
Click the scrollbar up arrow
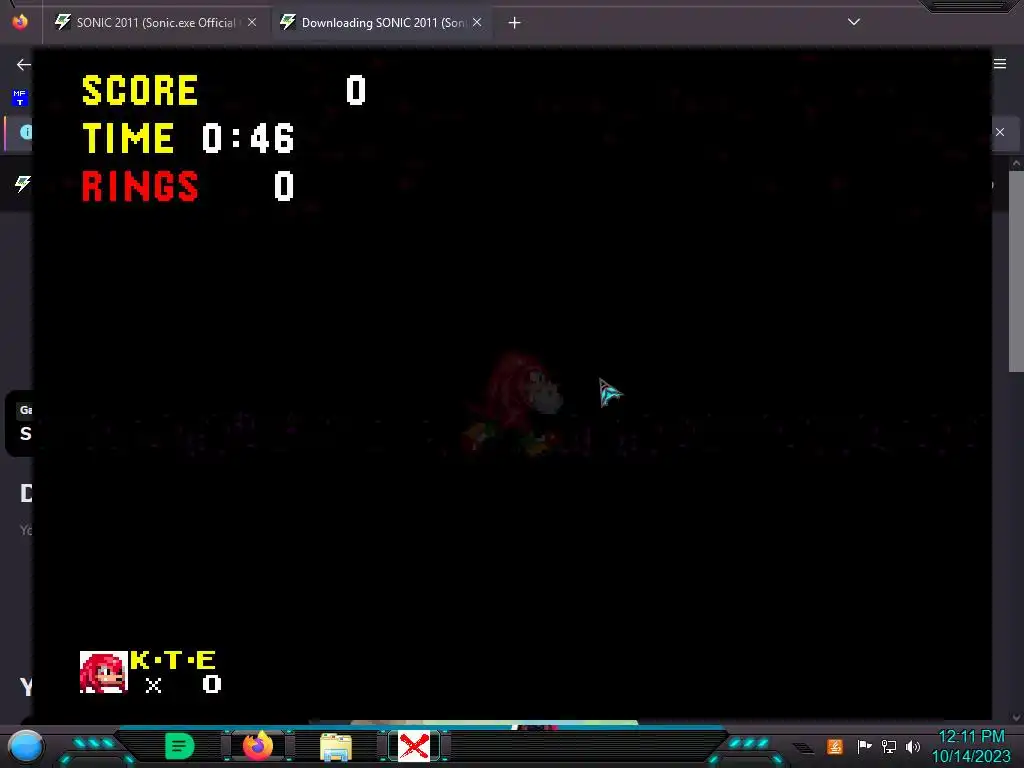pyautogui.click(x=1016, y=163)
